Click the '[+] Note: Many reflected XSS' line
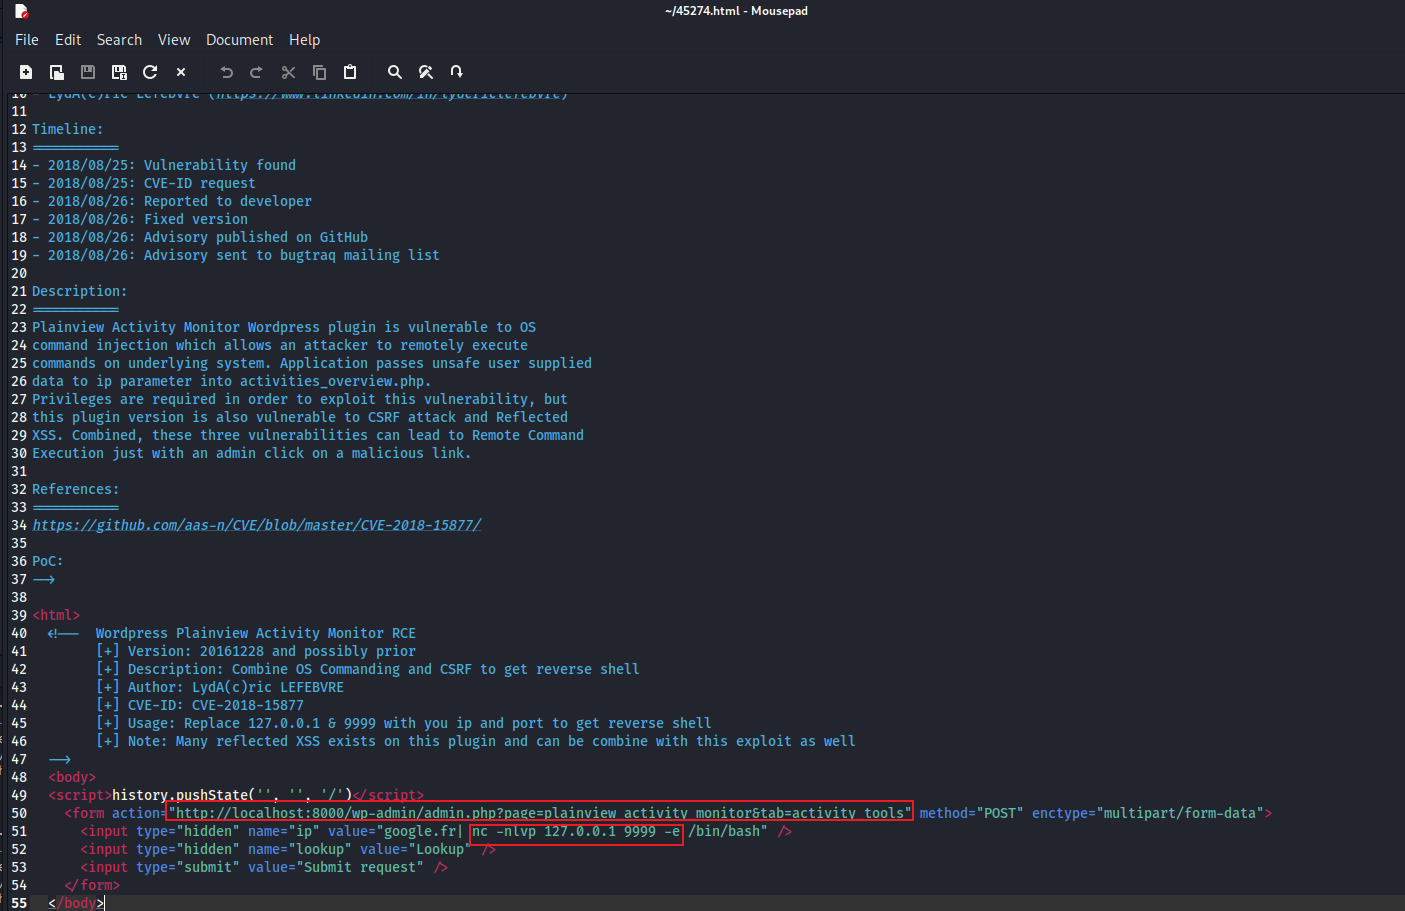The image size is (1405, 911). pyautogui.click(x=476, y=741)
